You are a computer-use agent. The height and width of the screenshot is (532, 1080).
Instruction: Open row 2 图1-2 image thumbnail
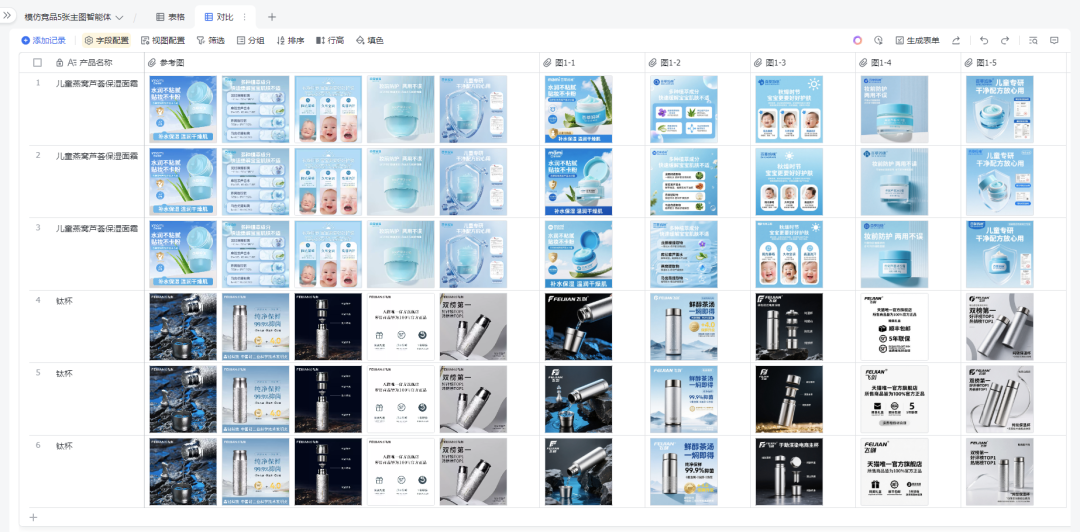click(x=684, y=181)
